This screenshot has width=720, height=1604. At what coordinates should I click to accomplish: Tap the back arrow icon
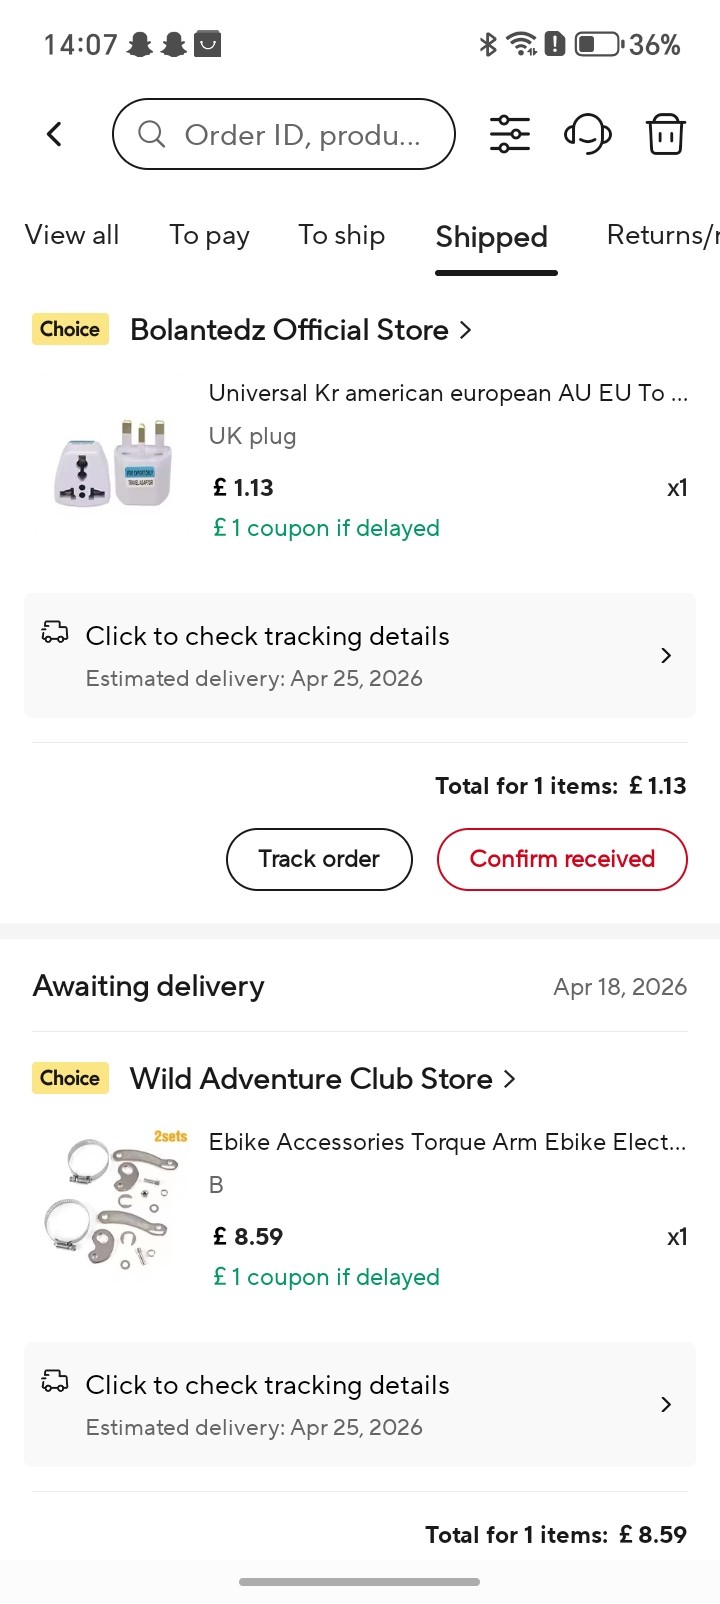(55, 134)
